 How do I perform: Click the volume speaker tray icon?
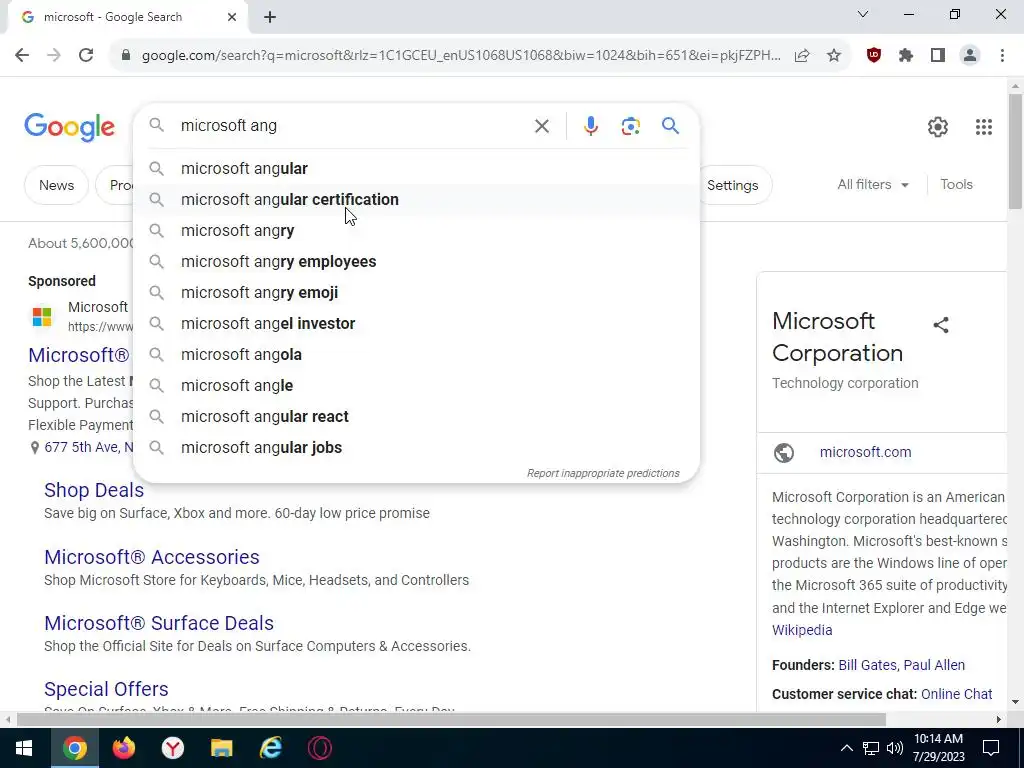(x=895, y=748)
